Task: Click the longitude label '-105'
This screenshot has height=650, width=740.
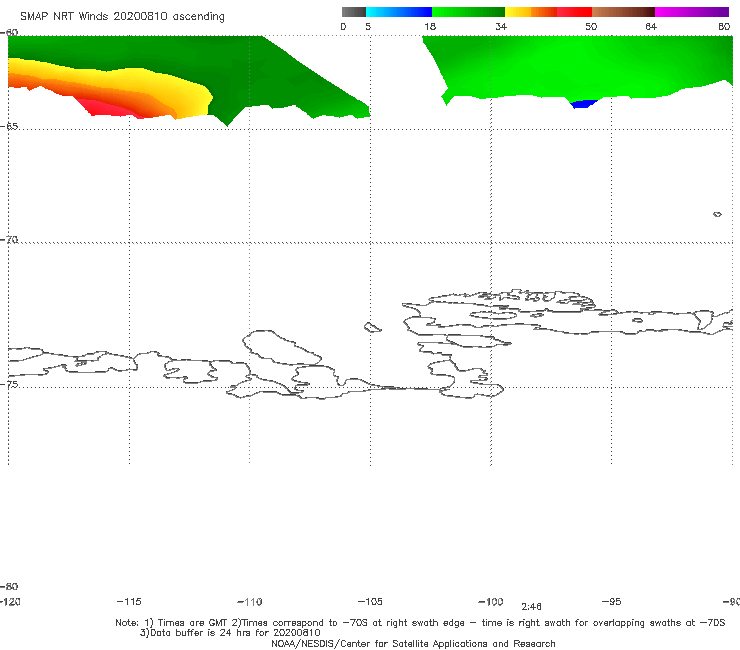Action: [x=370, y=602]
